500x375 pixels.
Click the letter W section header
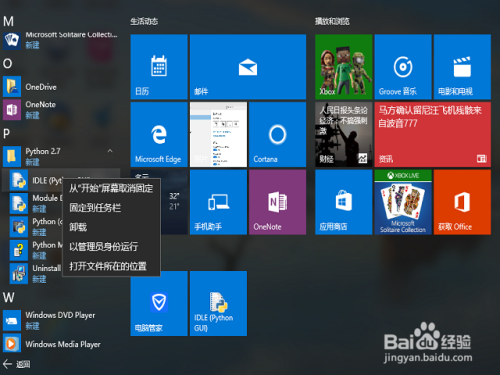point(9,297)
